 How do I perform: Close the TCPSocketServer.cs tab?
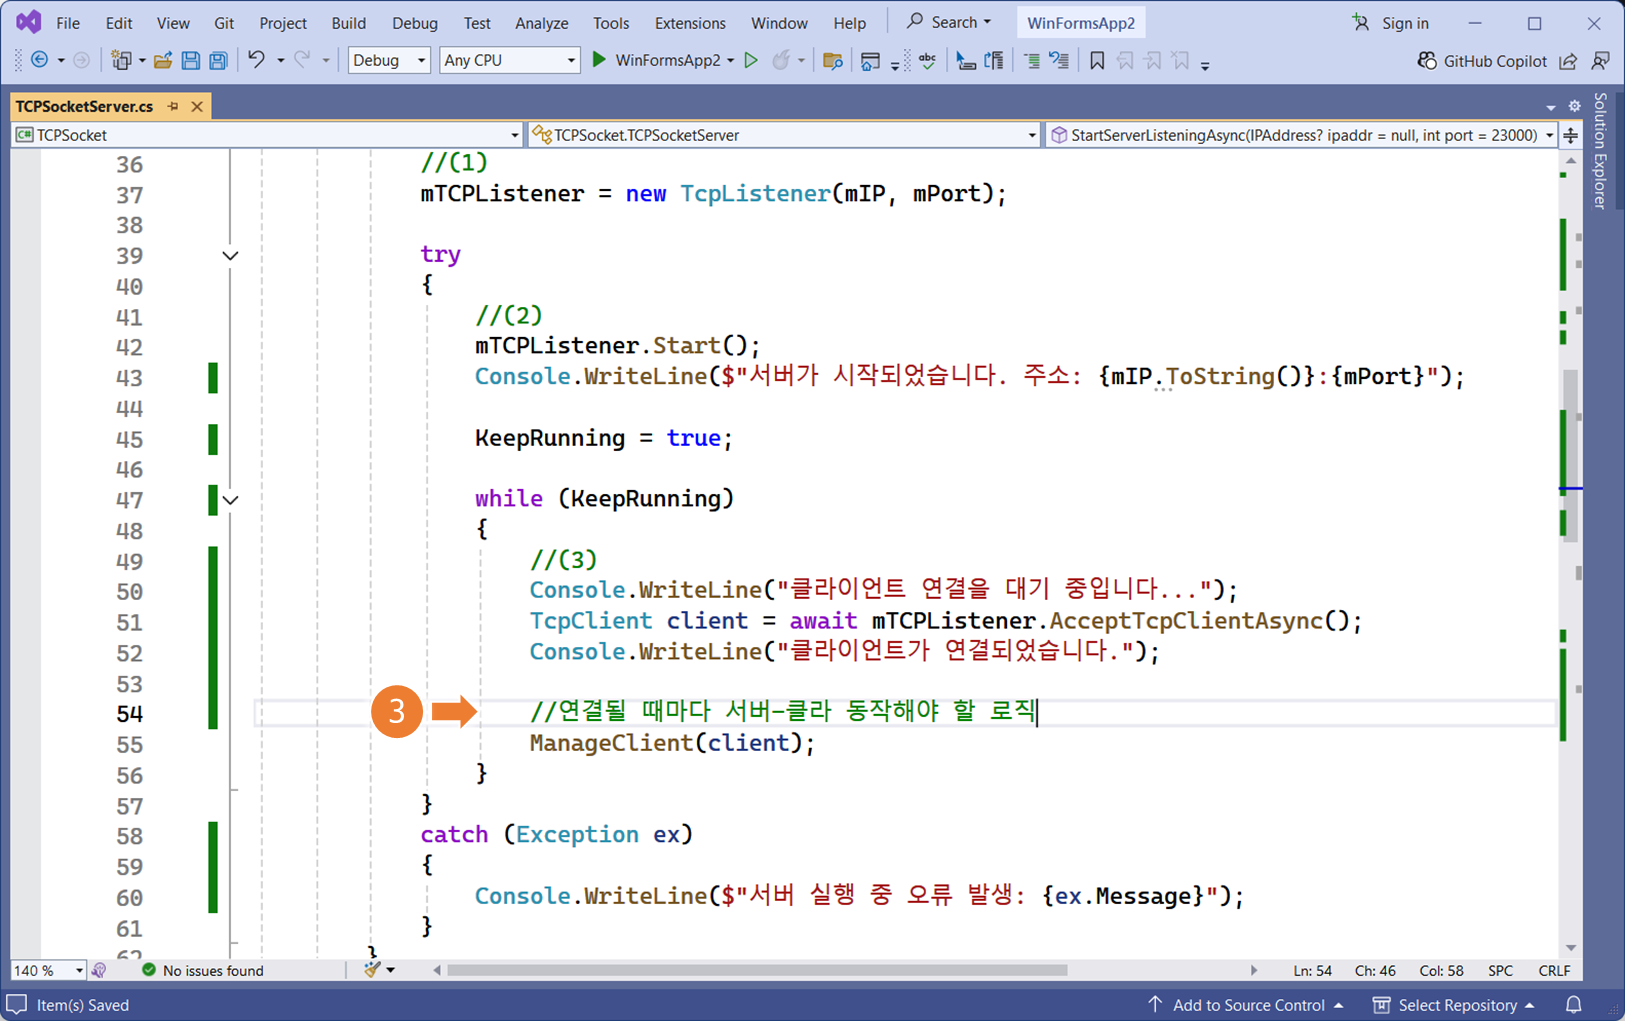coord(197,106)
